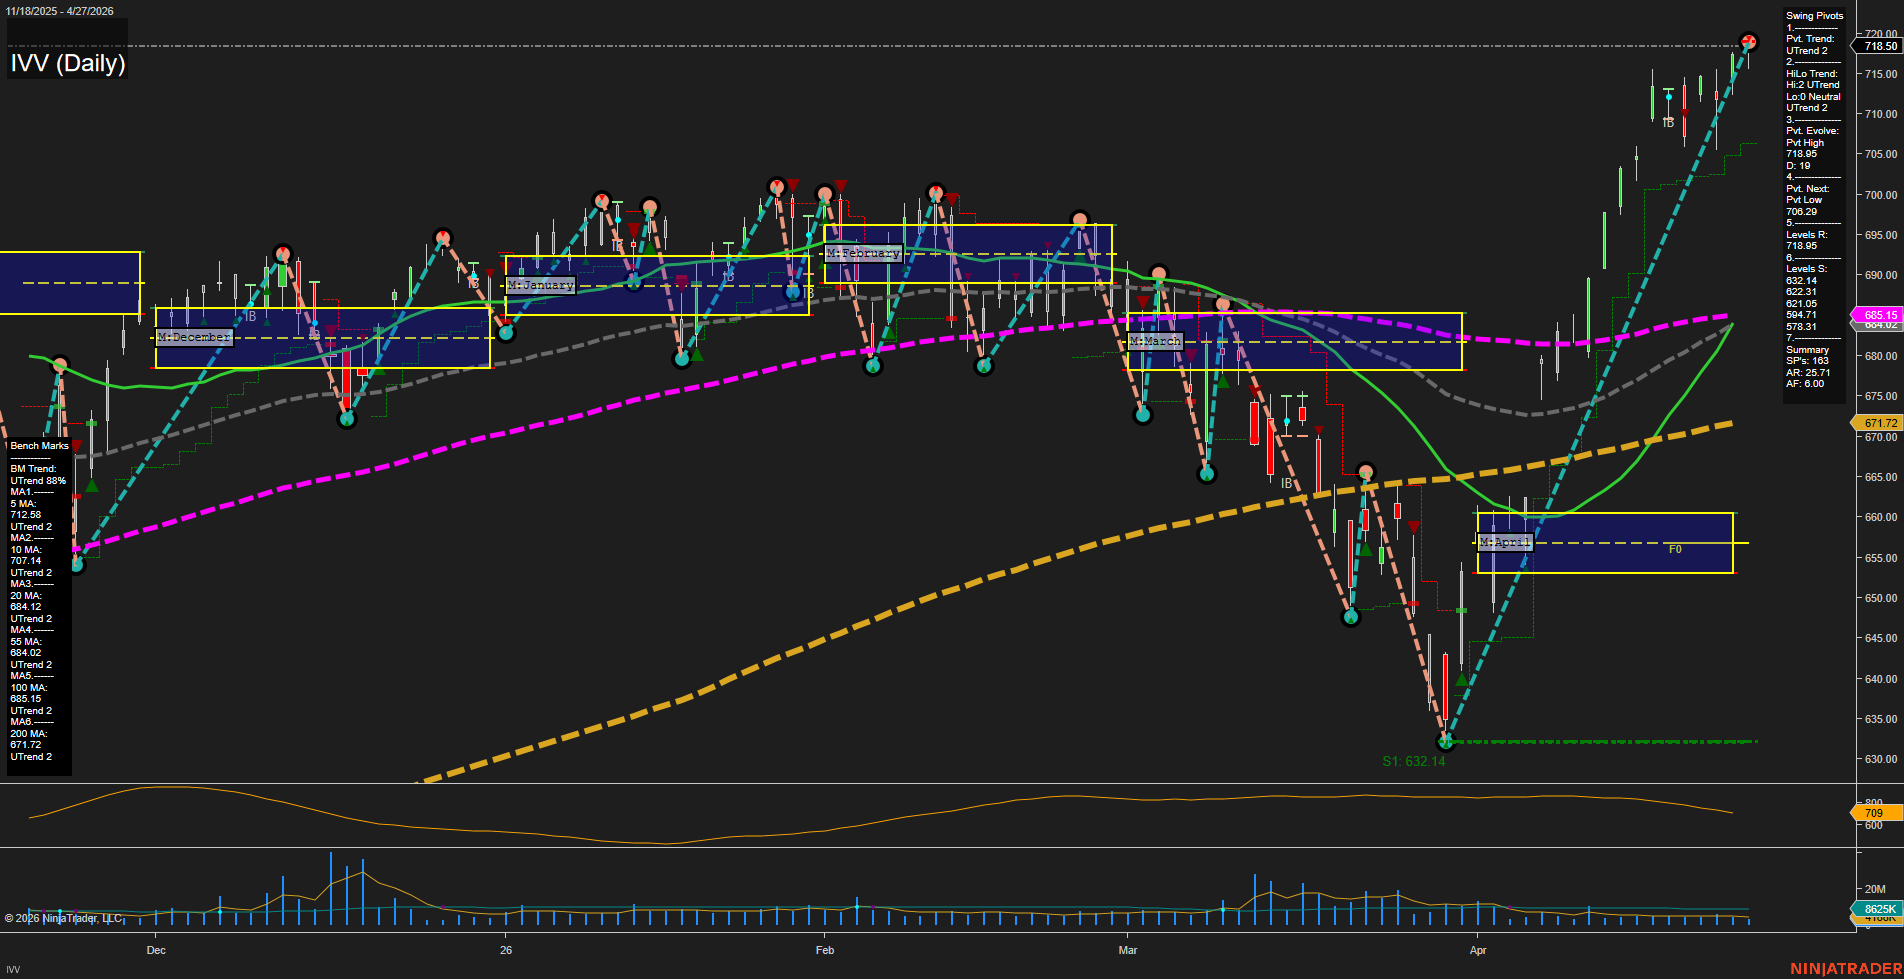Click the NinjaTrader logo at bottom right
1904x979 pixels.
(1845, 968)
